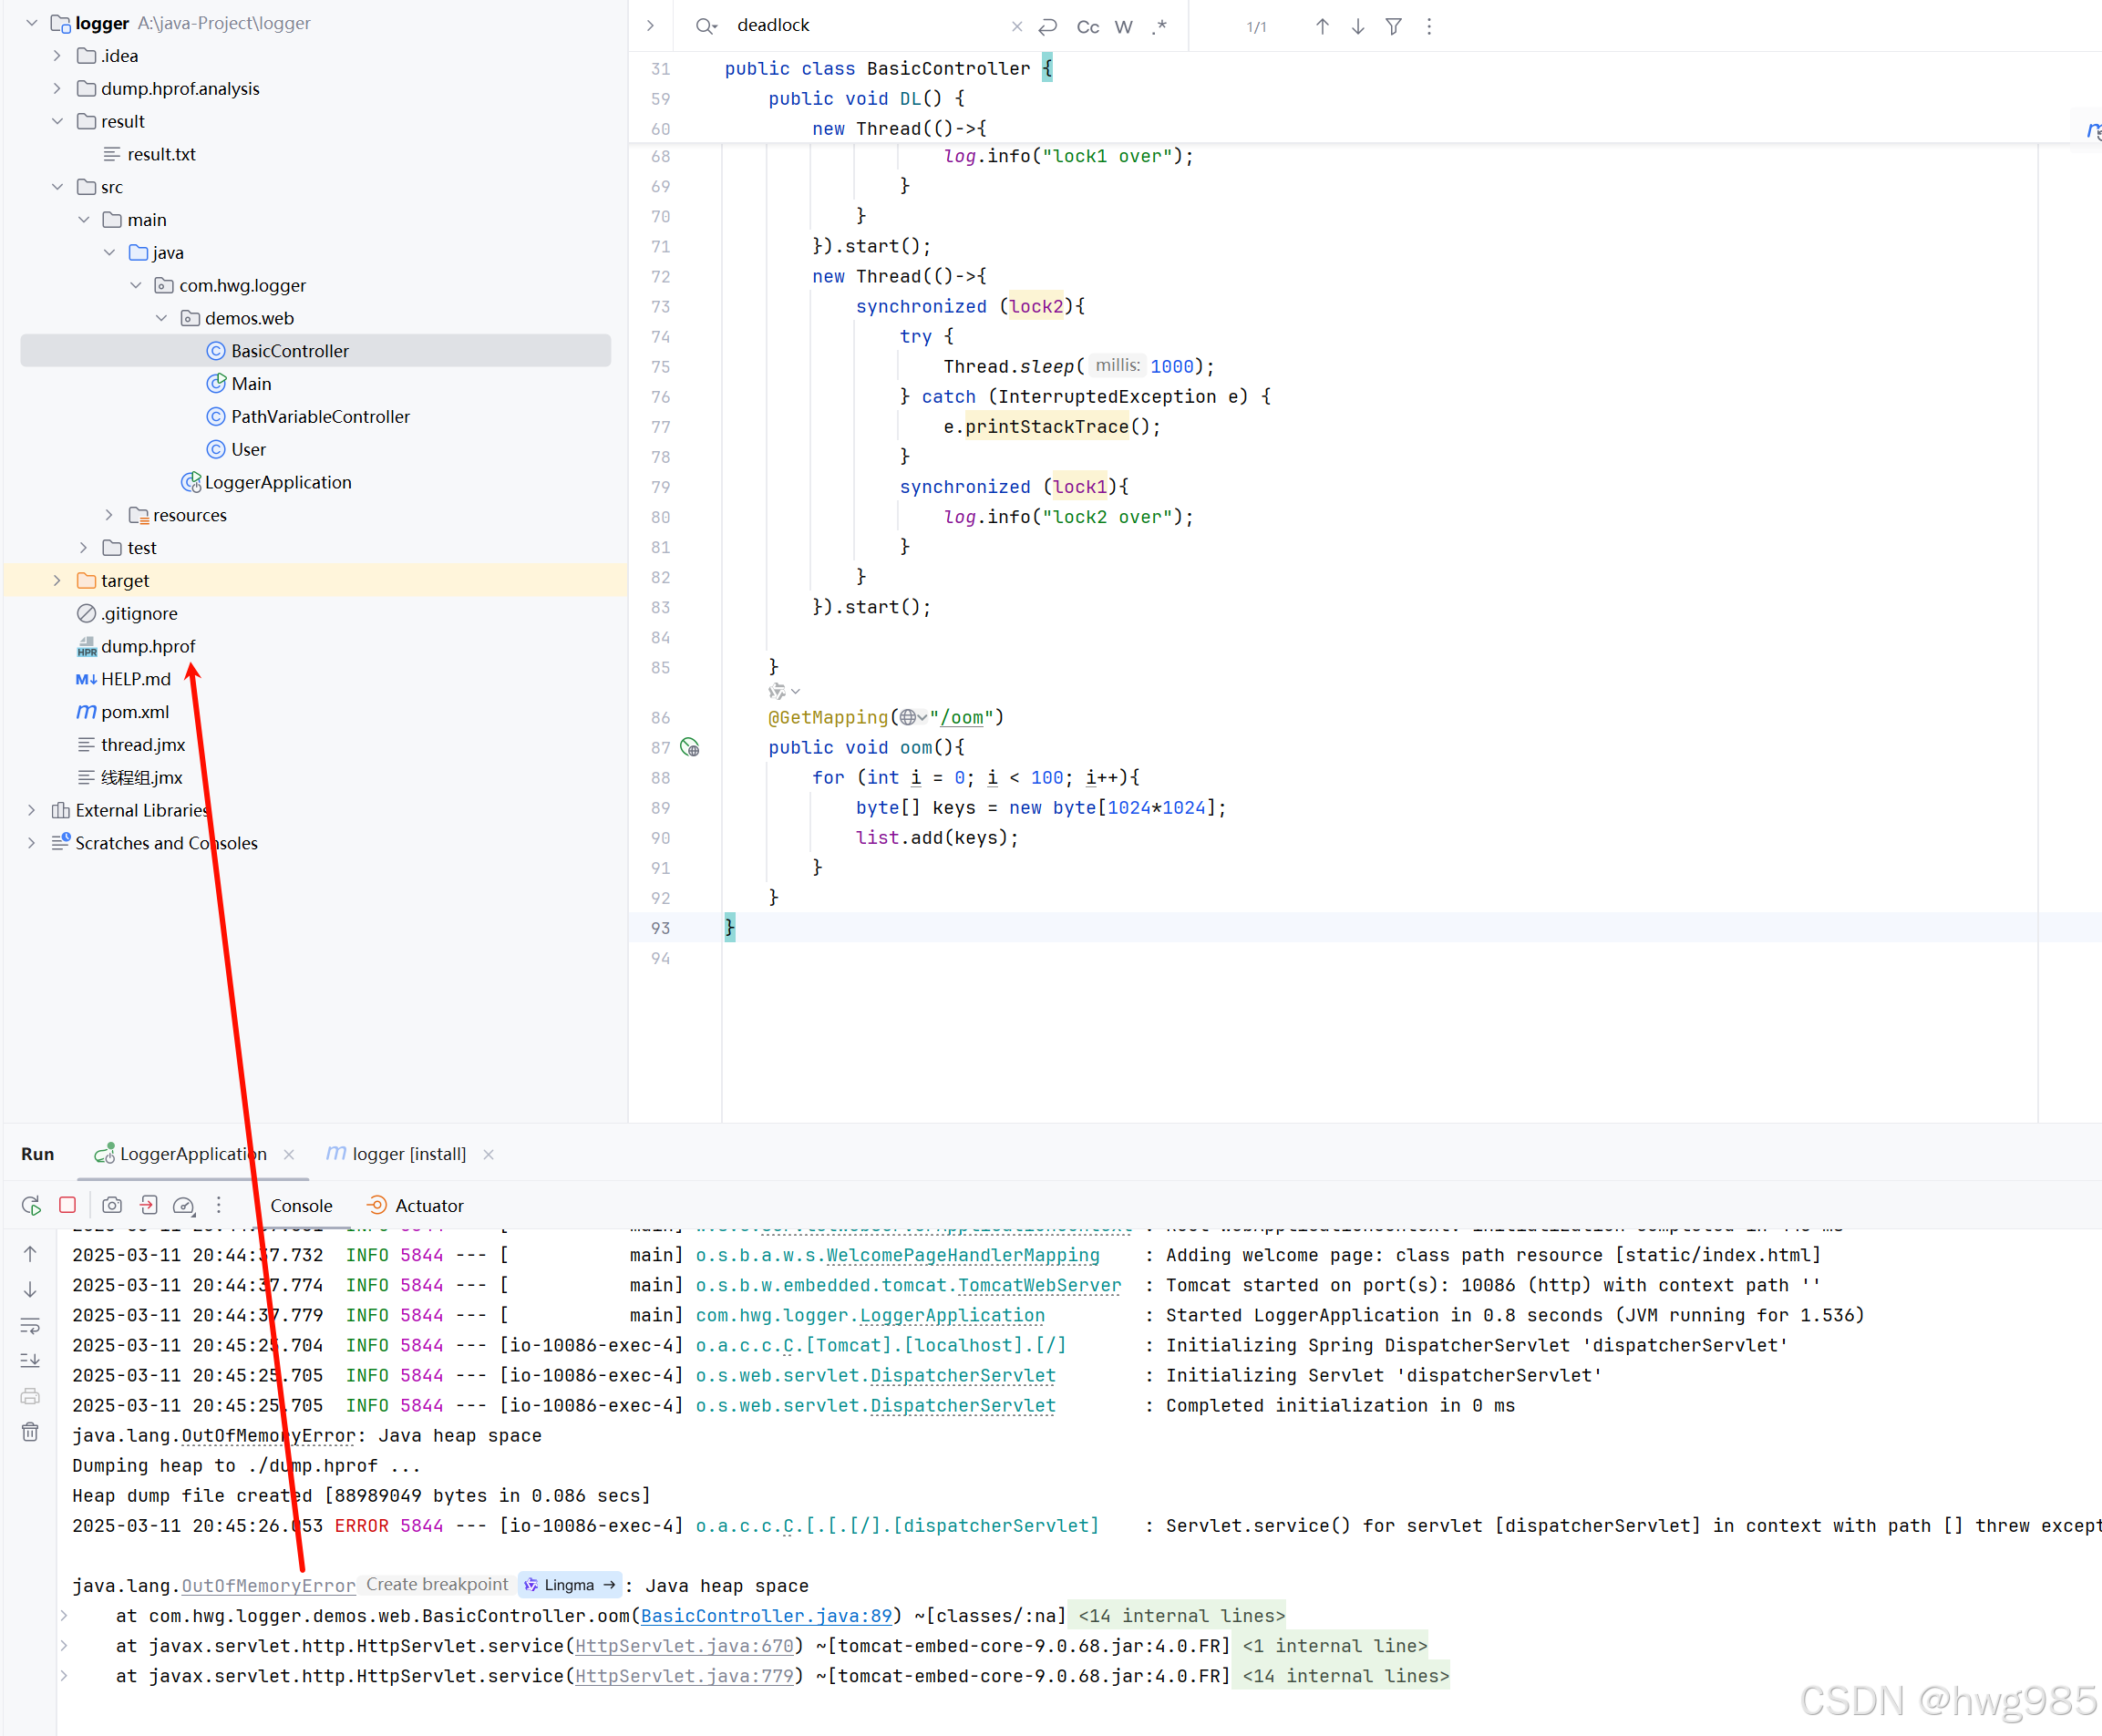Click the thread dump camera icon

pos(112,1206)
